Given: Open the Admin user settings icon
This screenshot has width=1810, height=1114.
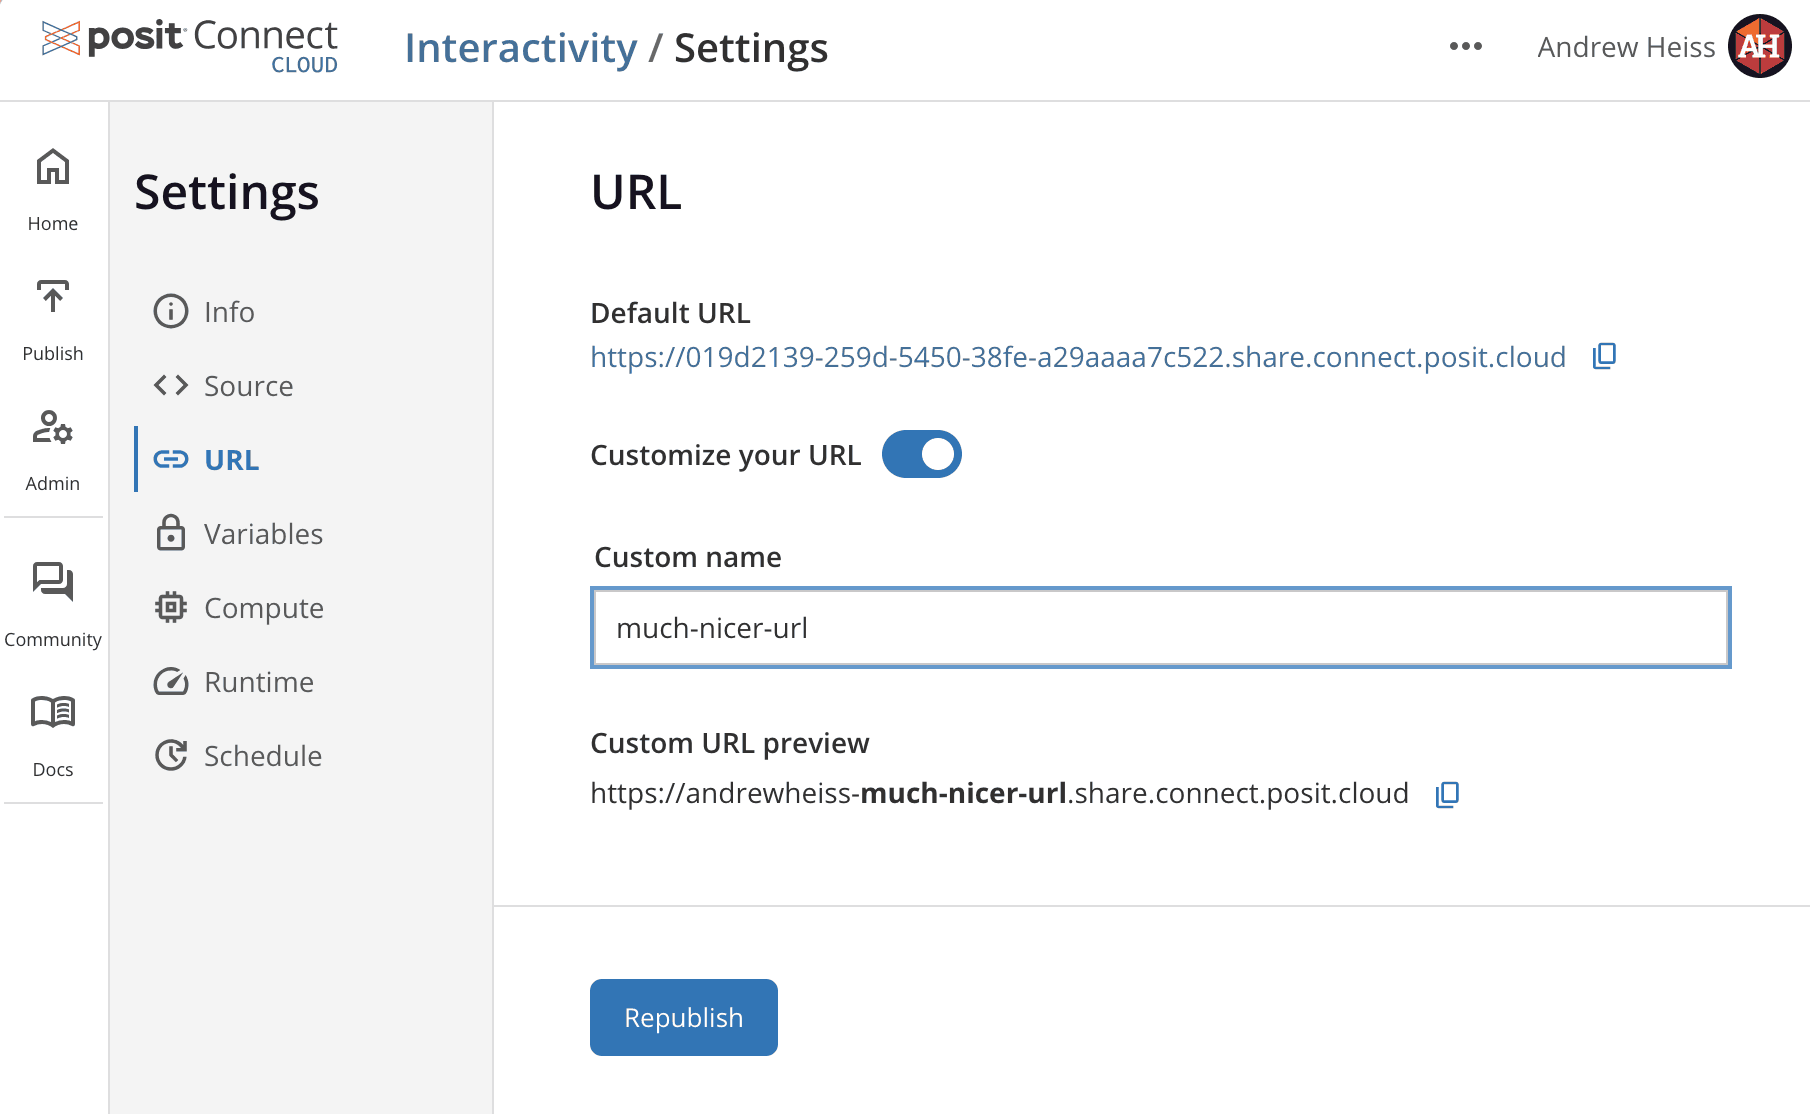Looking at the screenshot, I should coord(53,428).
